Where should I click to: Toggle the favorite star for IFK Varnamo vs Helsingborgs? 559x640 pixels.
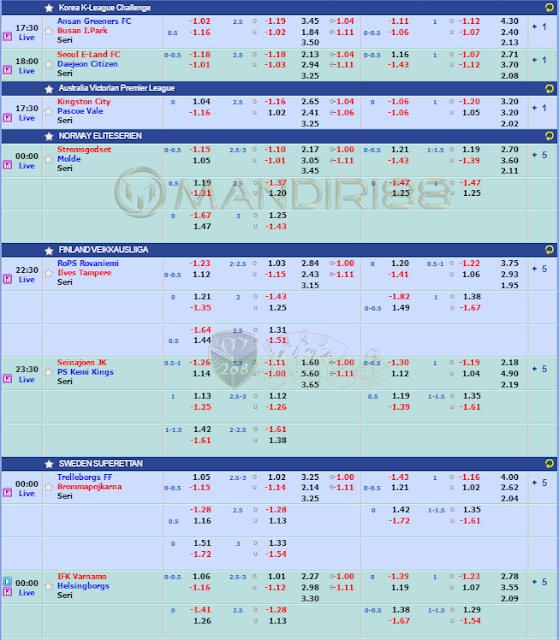(49, 586)
